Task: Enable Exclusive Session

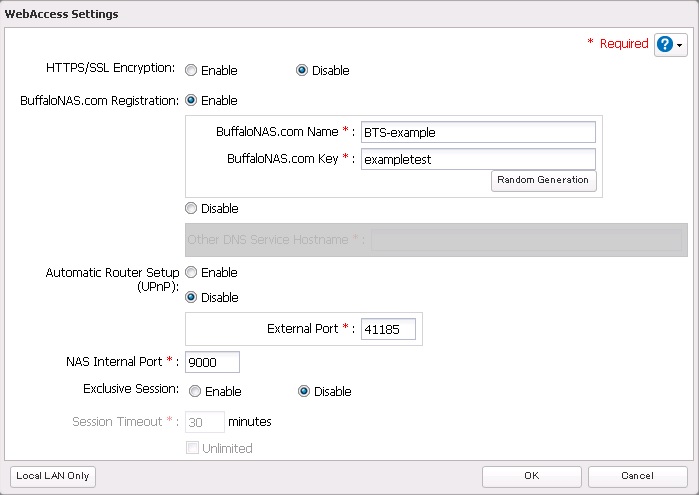Action: click(x=195, y=392)
